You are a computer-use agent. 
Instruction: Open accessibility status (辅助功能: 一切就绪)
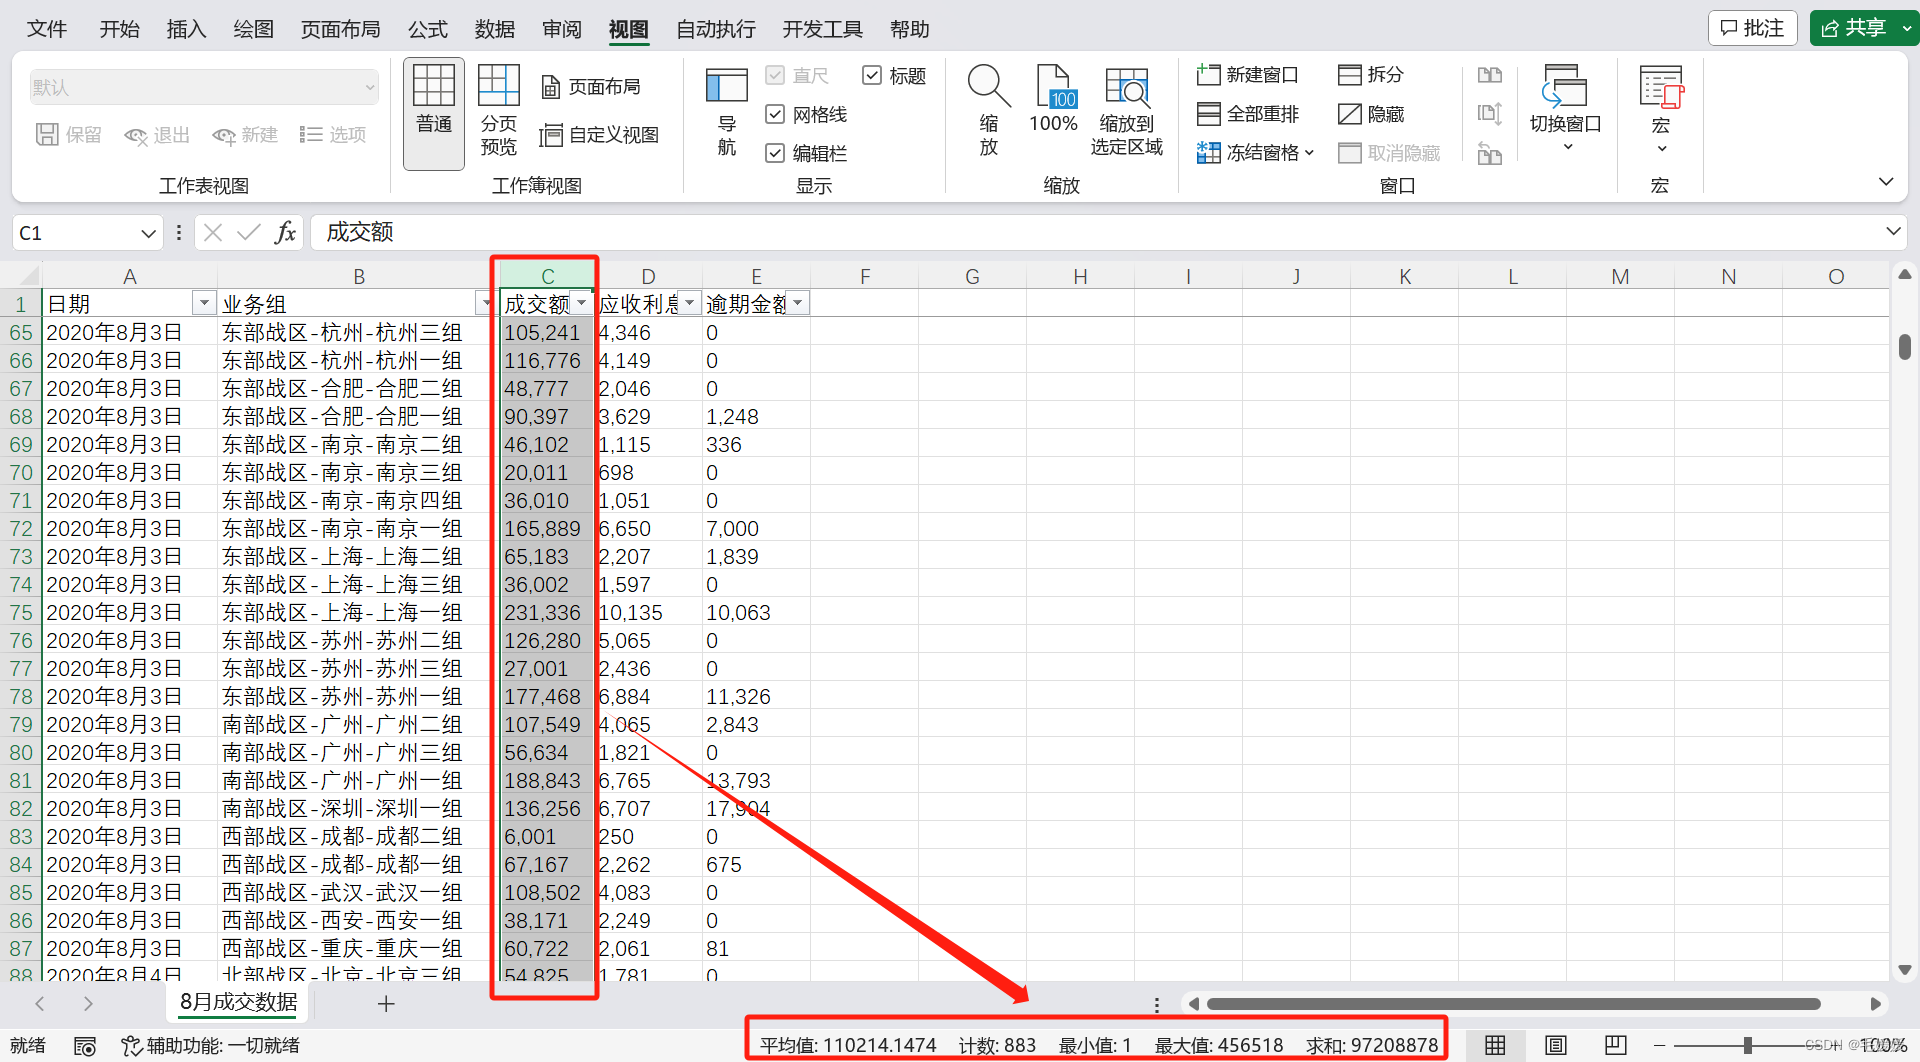(211, 1046)
